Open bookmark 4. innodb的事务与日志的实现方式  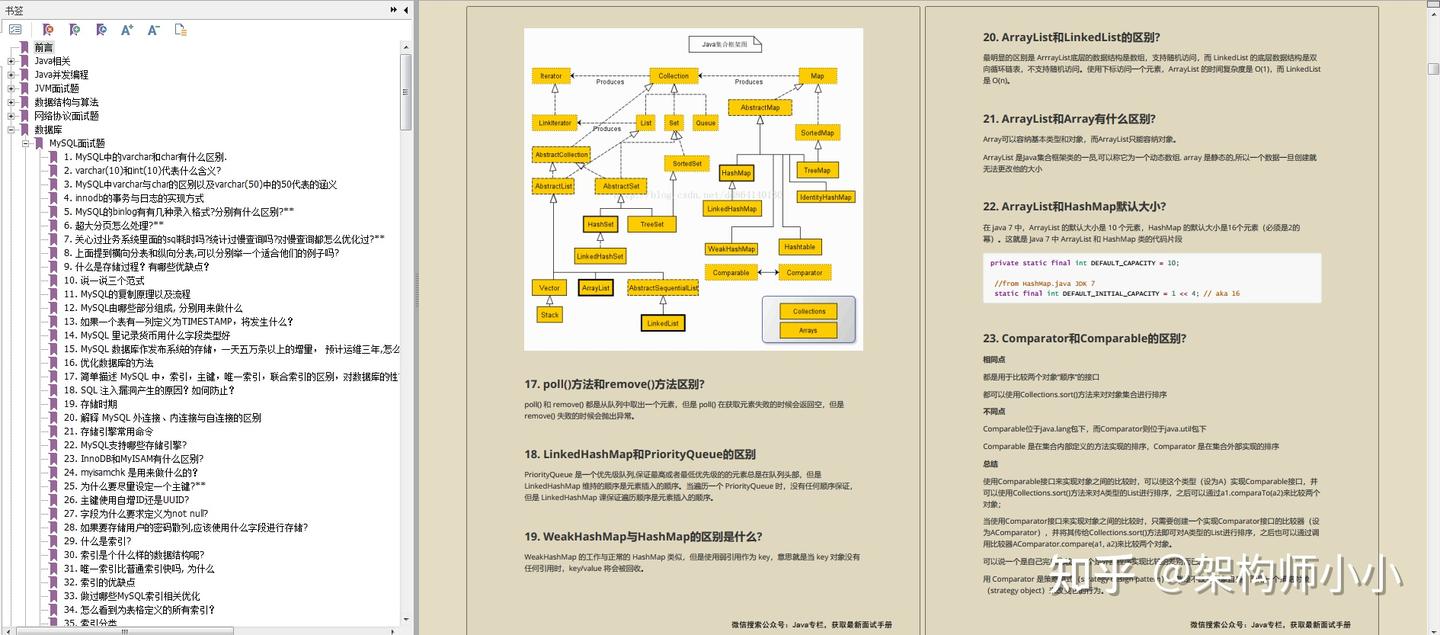tap(133, 198)
